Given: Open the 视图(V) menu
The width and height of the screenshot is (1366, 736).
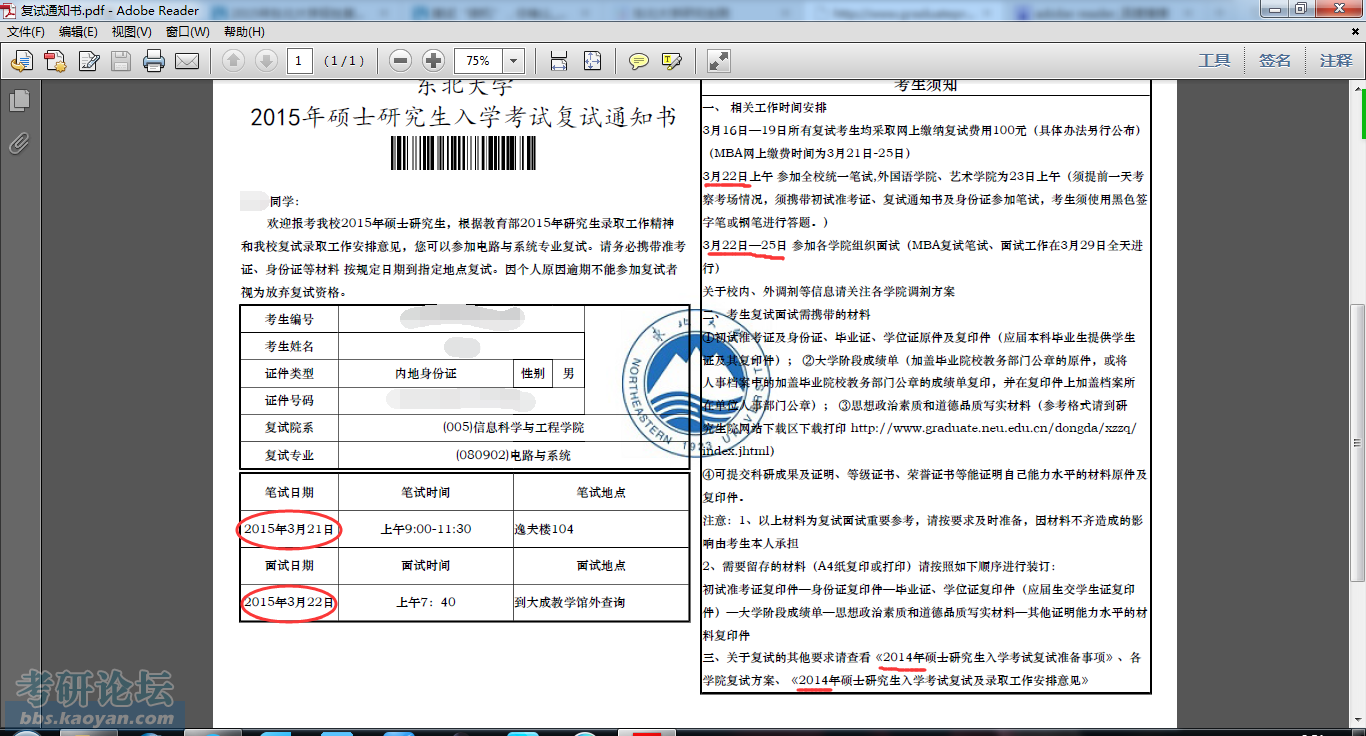Looking at the screenshot, I should coord(131,32).
